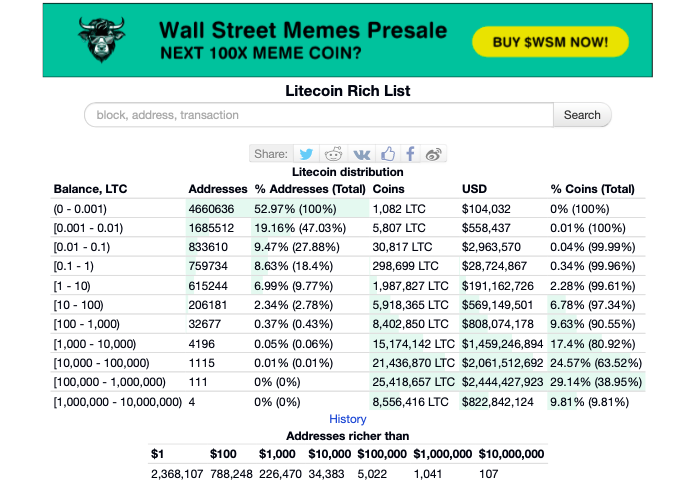Click the 34,383 addresses count
The image size is (688, 491).
click(x=326, y=474)
